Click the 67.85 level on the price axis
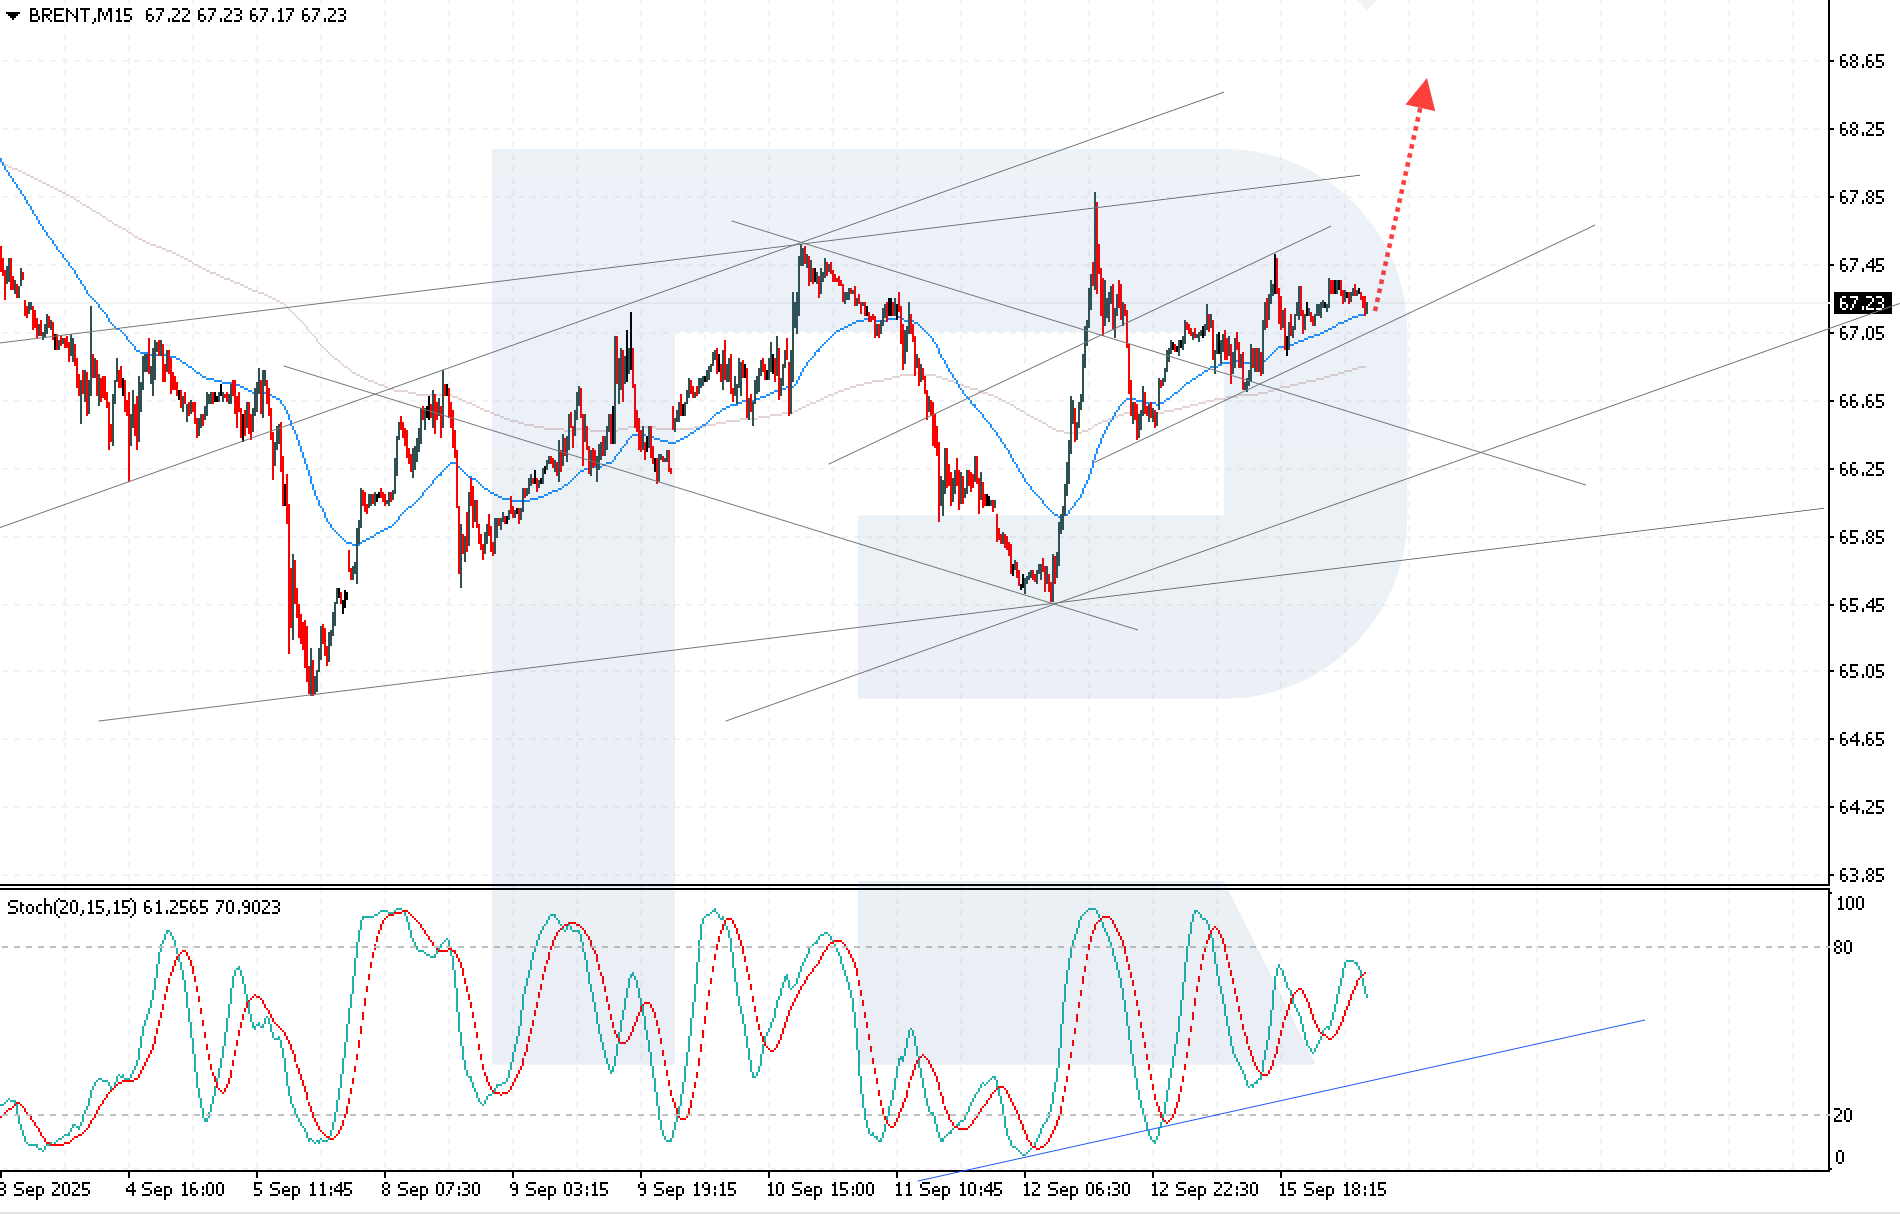Viewport: 1900px width, 1214px height. click(x=1861, y=198)
